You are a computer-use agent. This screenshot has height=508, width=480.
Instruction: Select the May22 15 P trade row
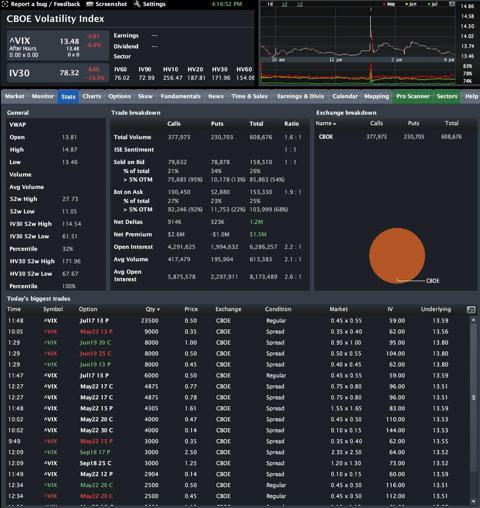pos(237,408)
